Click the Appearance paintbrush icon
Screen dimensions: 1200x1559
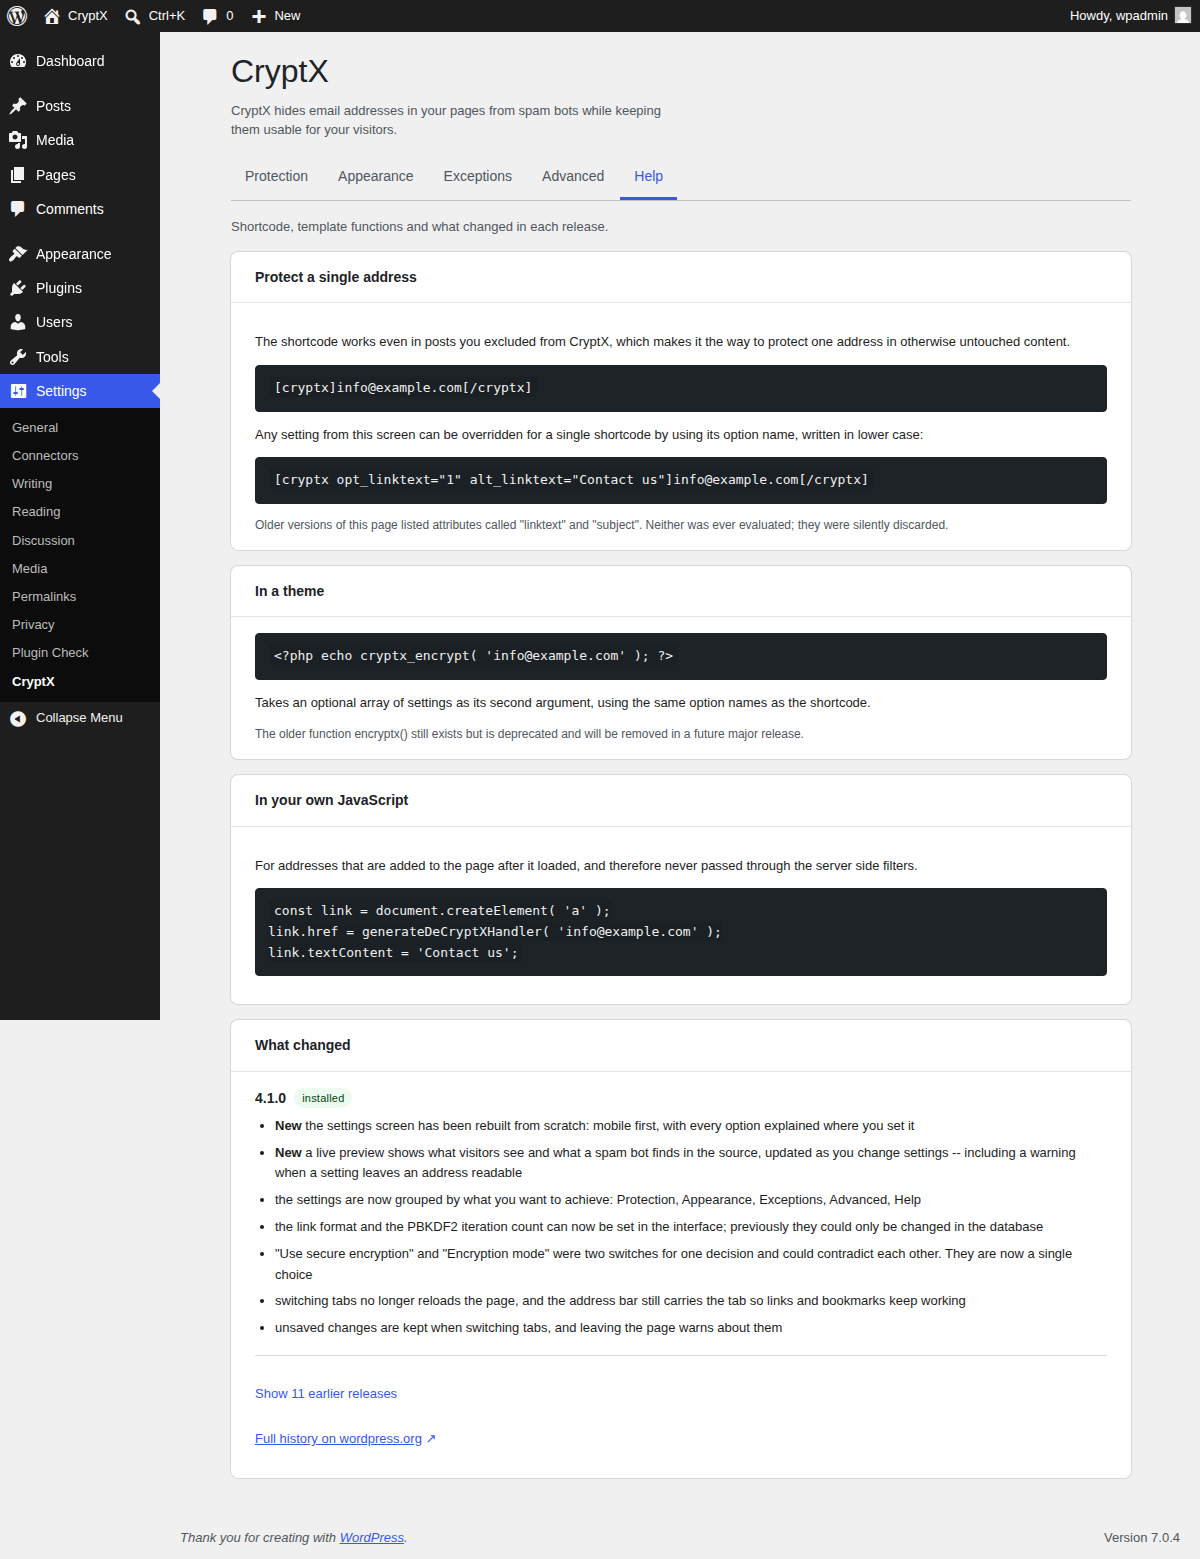(18, 254)
